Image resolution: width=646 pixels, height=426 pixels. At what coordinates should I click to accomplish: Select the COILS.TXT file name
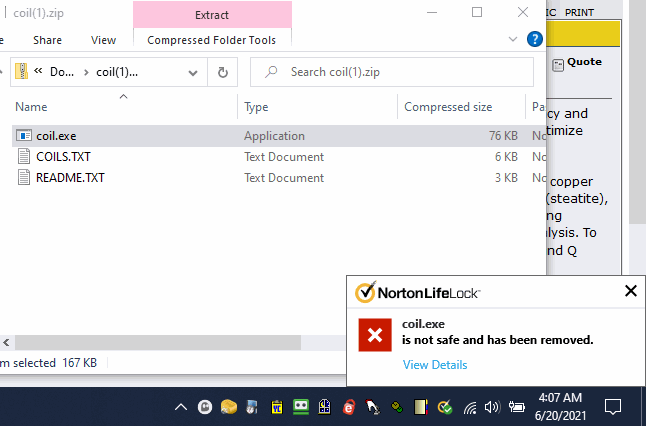pos(63,157)
